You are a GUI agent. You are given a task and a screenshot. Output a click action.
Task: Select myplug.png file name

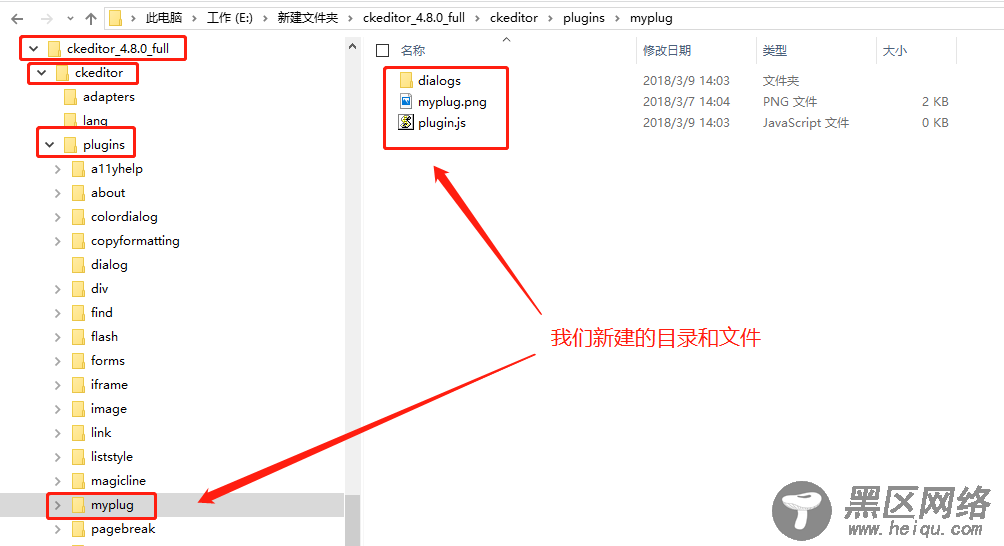452,102
